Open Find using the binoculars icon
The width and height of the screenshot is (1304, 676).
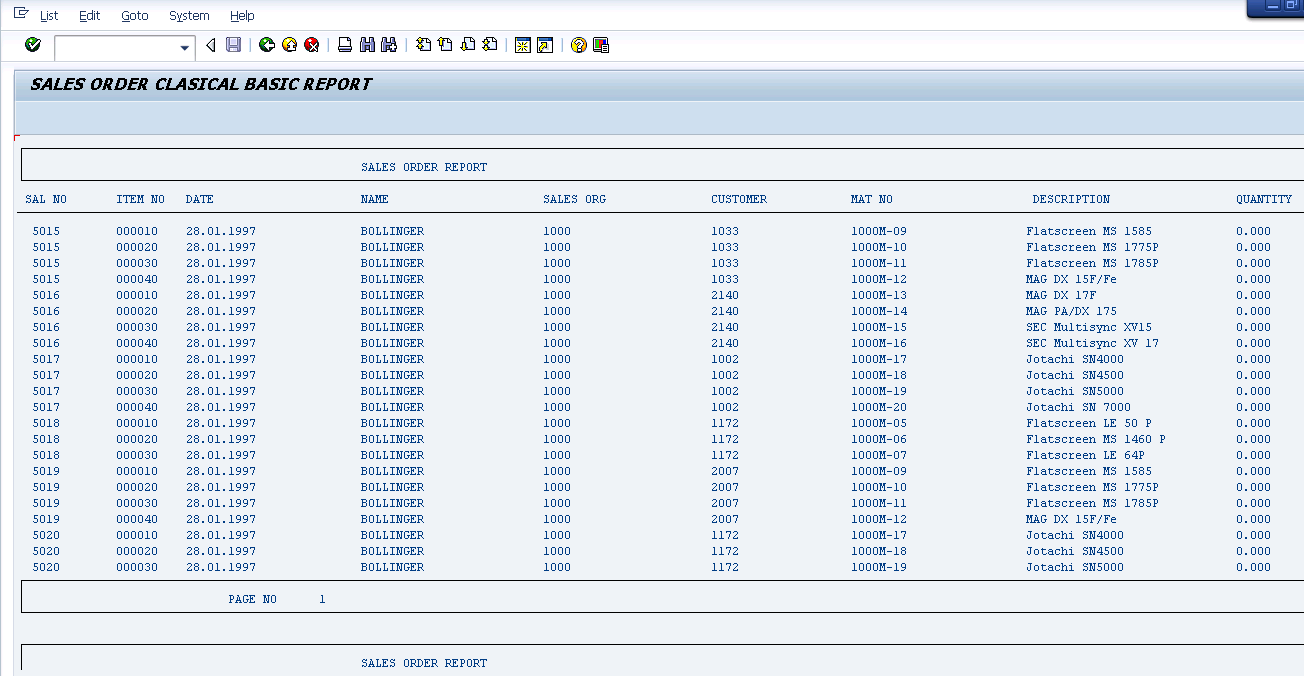(x=367, y=45)
